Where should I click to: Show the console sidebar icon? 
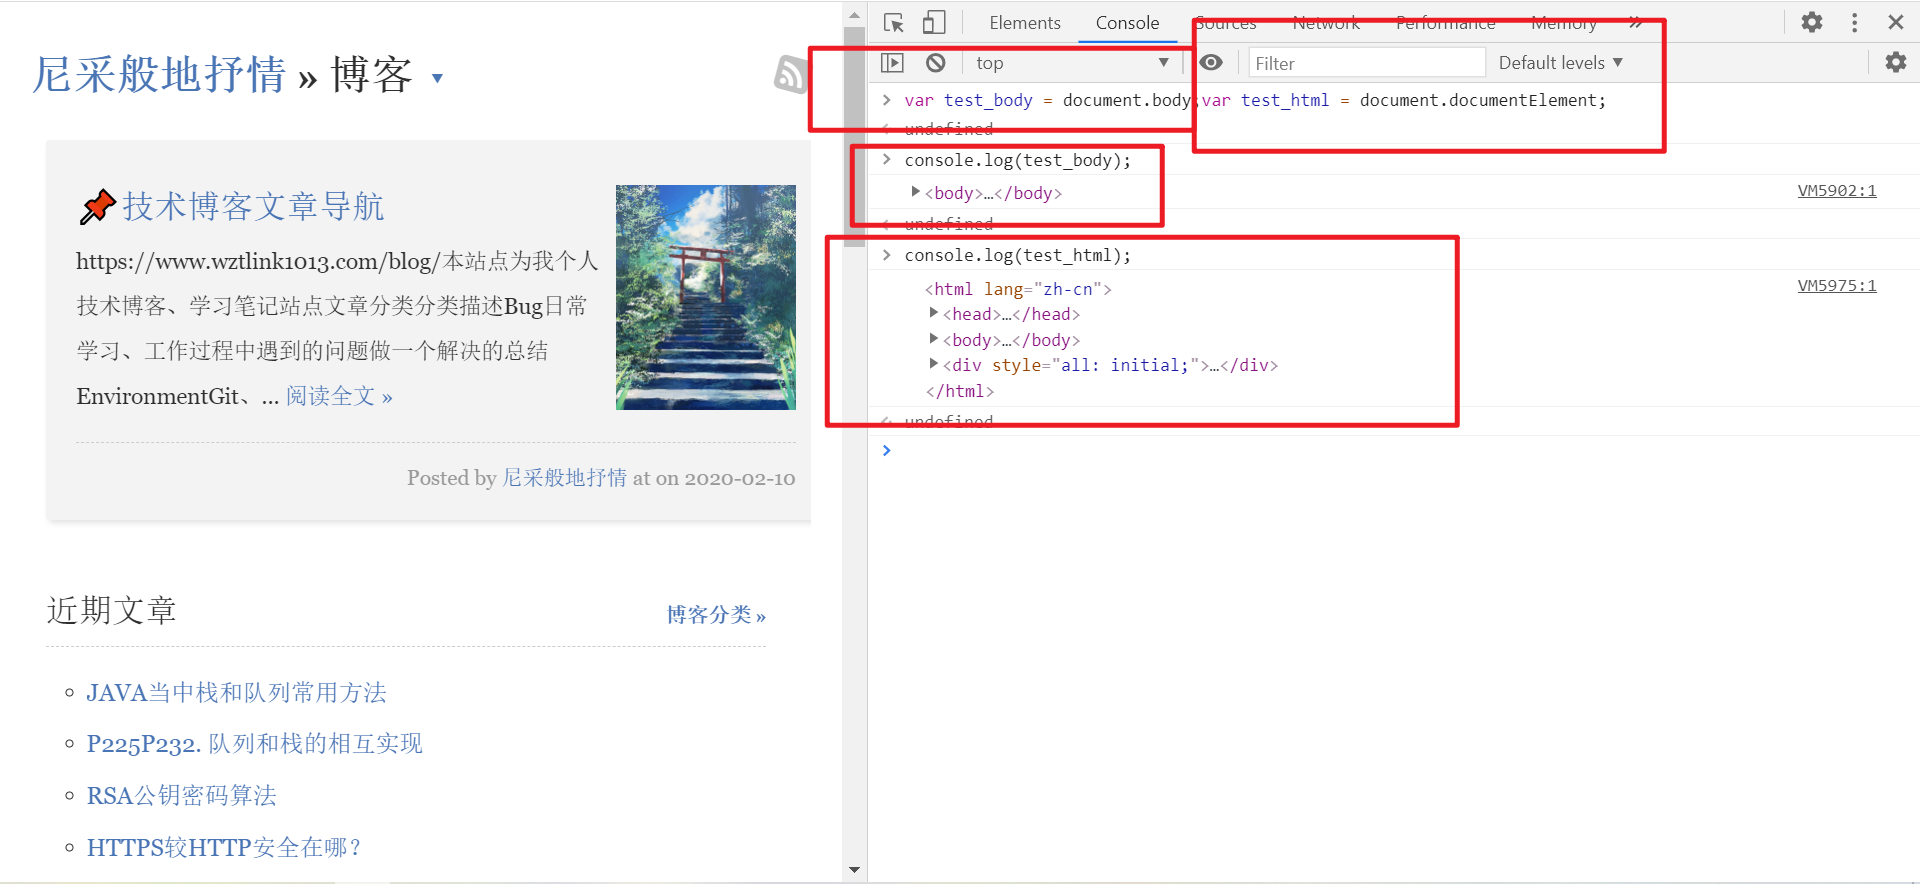click(892, 63)
